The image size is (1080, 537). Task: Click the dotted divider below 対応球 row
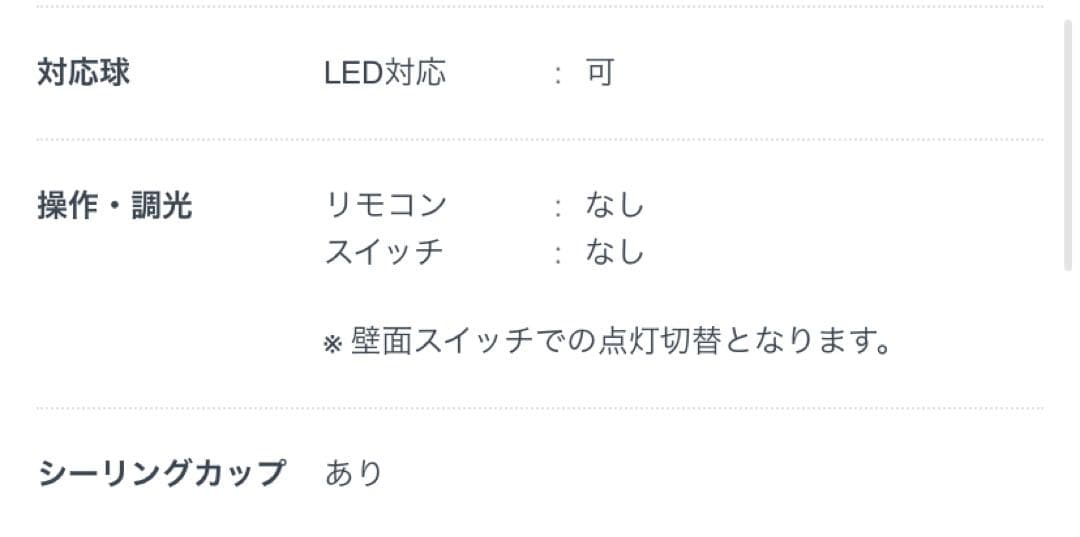pos(540,140)
